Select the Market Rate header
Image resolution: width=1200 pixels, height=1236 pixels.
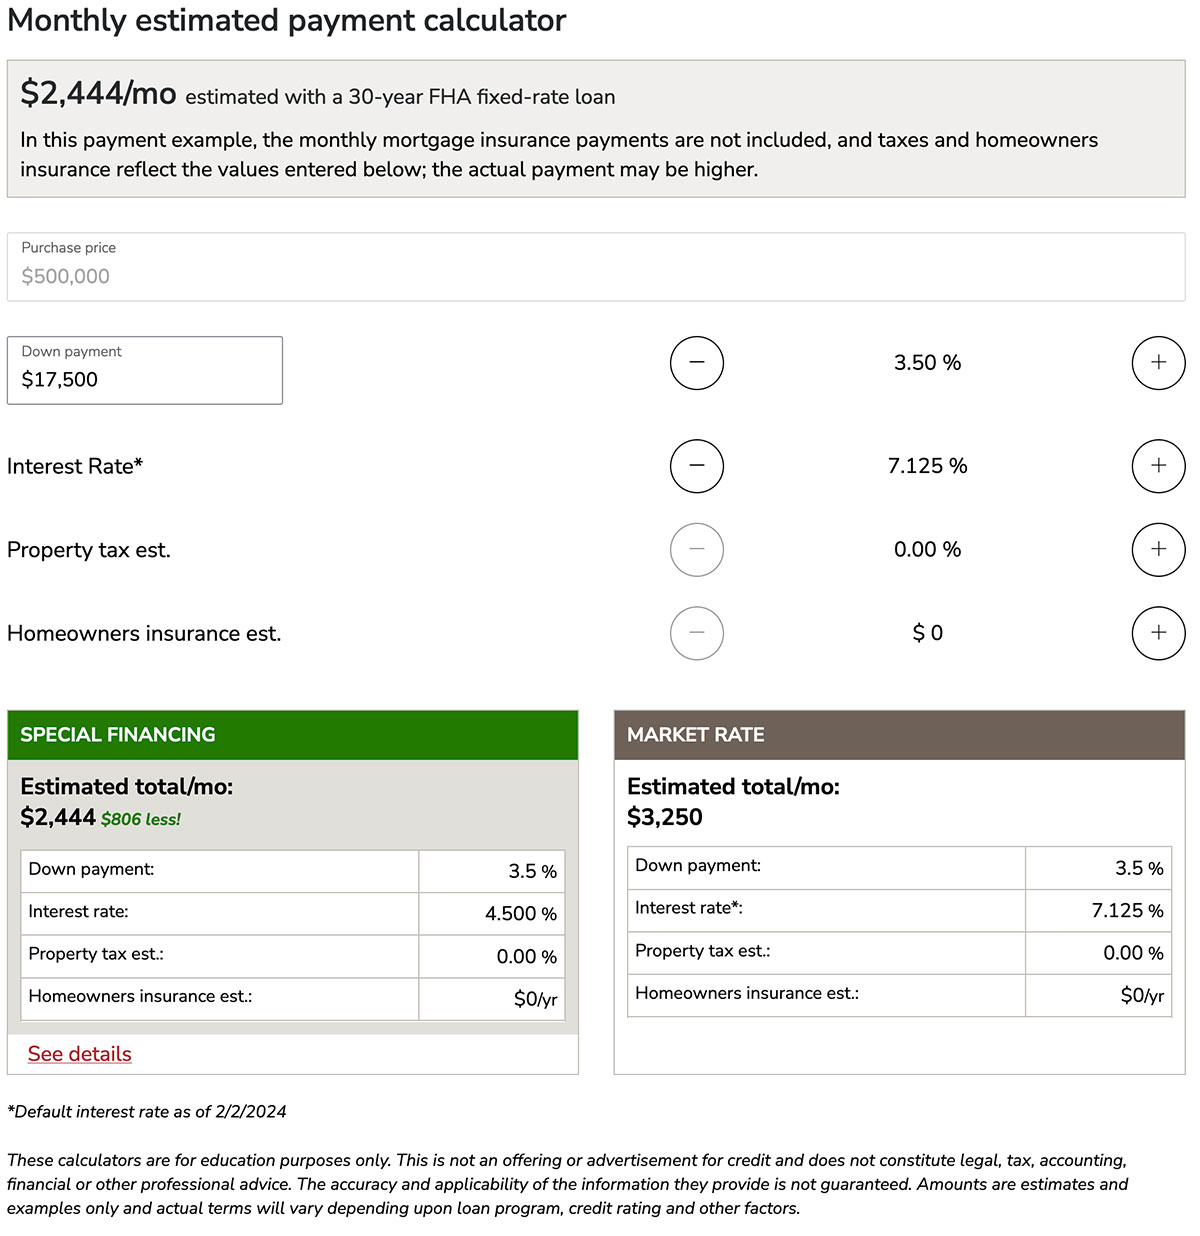point(898,735)
